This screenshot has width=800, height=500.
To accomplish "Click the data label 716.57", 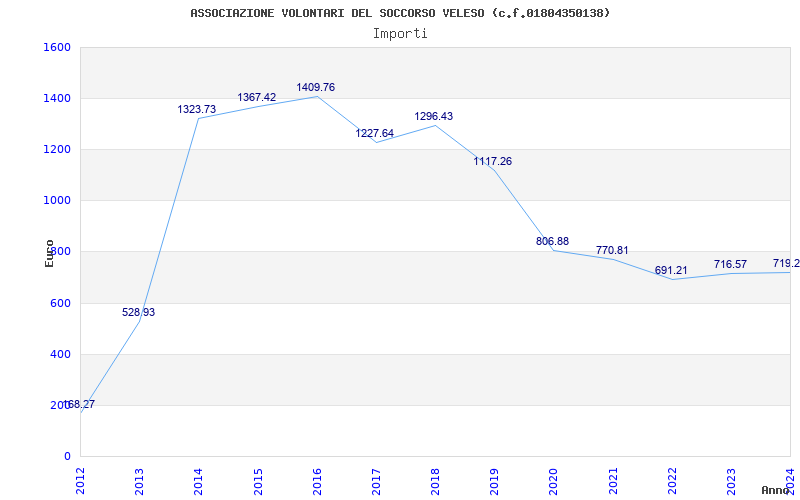I will tap(730, 264).
